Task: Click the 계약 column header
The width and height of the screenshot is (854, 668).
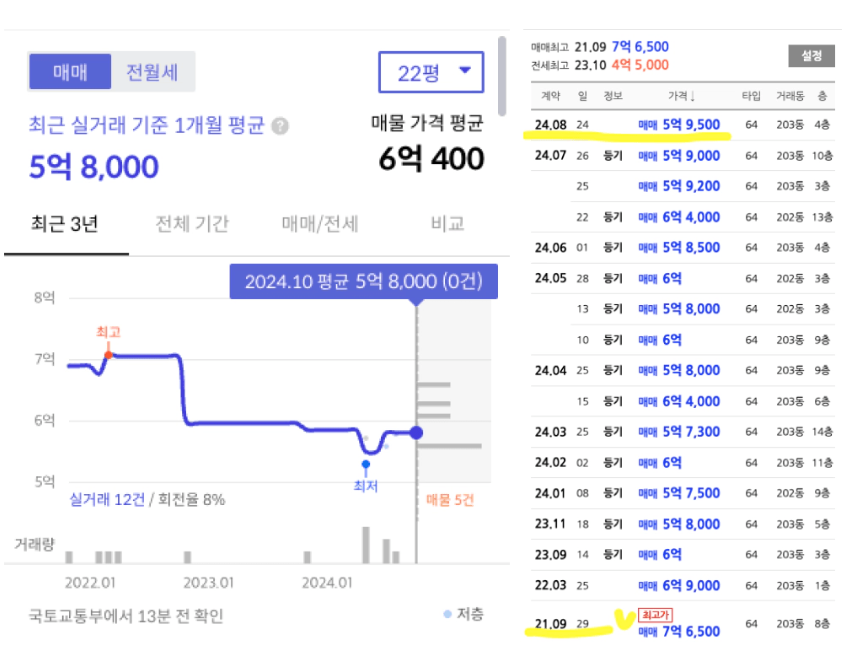Action: pyautogui.click(x=550, y=96)
